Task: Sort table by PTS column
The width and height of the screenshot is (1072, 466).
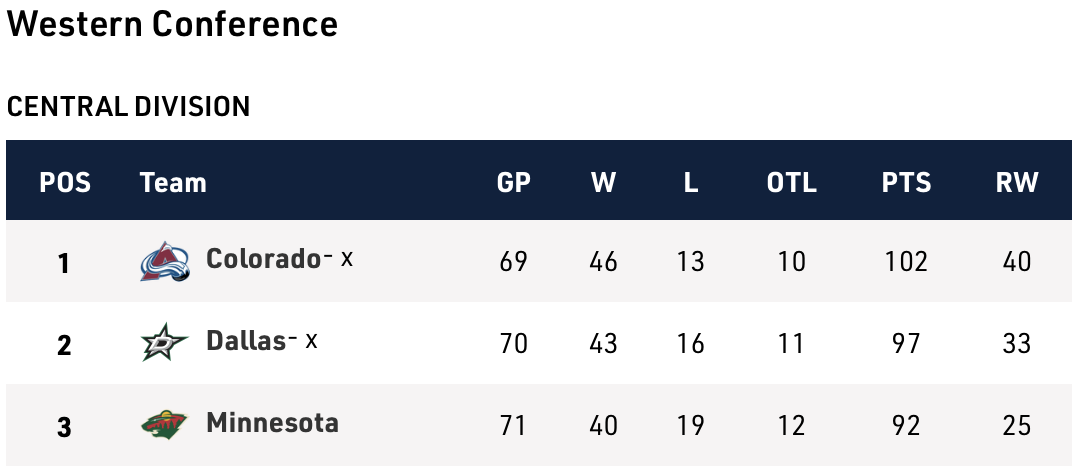Action: tap(906, 182)
